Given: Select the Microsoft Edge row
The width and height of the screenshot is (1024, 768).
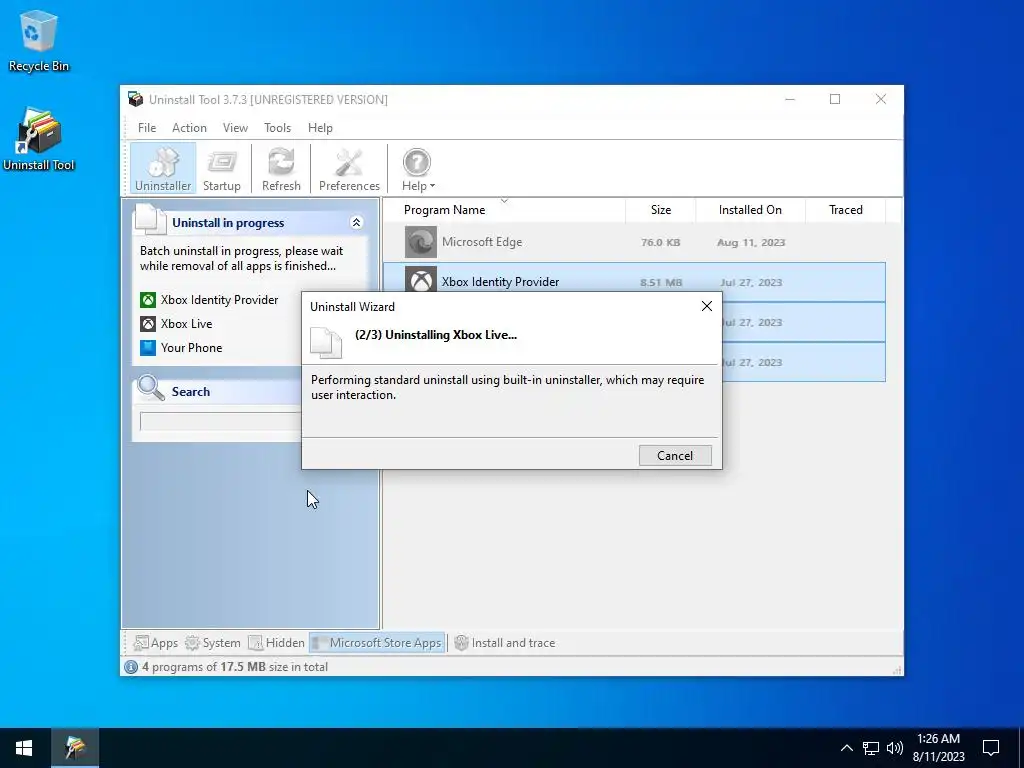Looking at the screenshot, I should pos(634,242).
